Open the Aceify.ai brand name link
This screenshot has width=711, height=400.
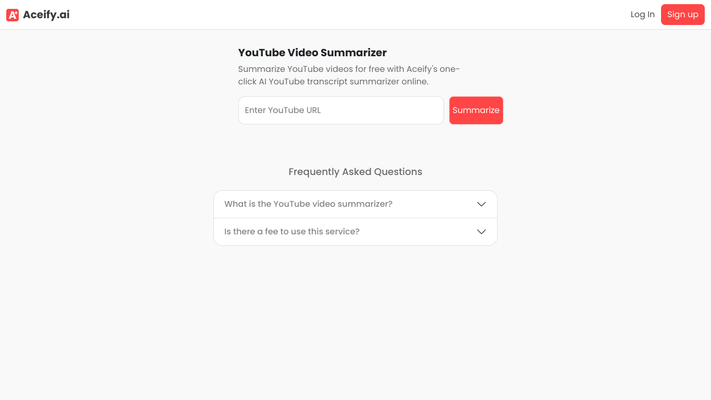(x=46, y=15)
